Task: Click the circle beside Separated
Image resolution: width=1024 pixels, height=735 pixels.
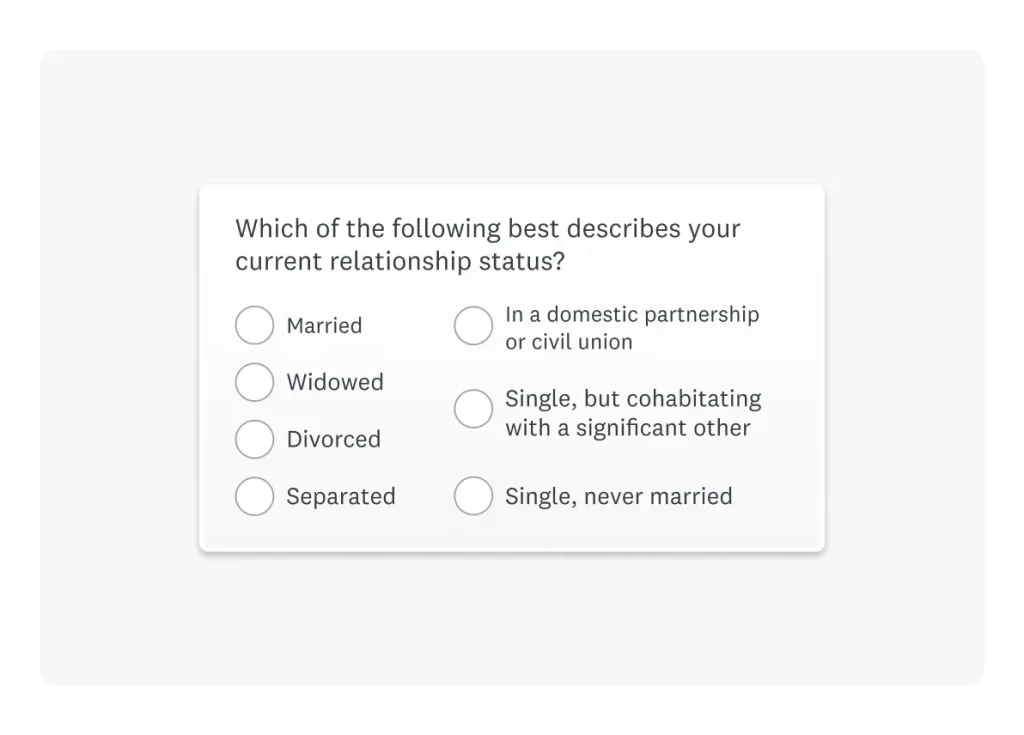Action: (254, 496)
